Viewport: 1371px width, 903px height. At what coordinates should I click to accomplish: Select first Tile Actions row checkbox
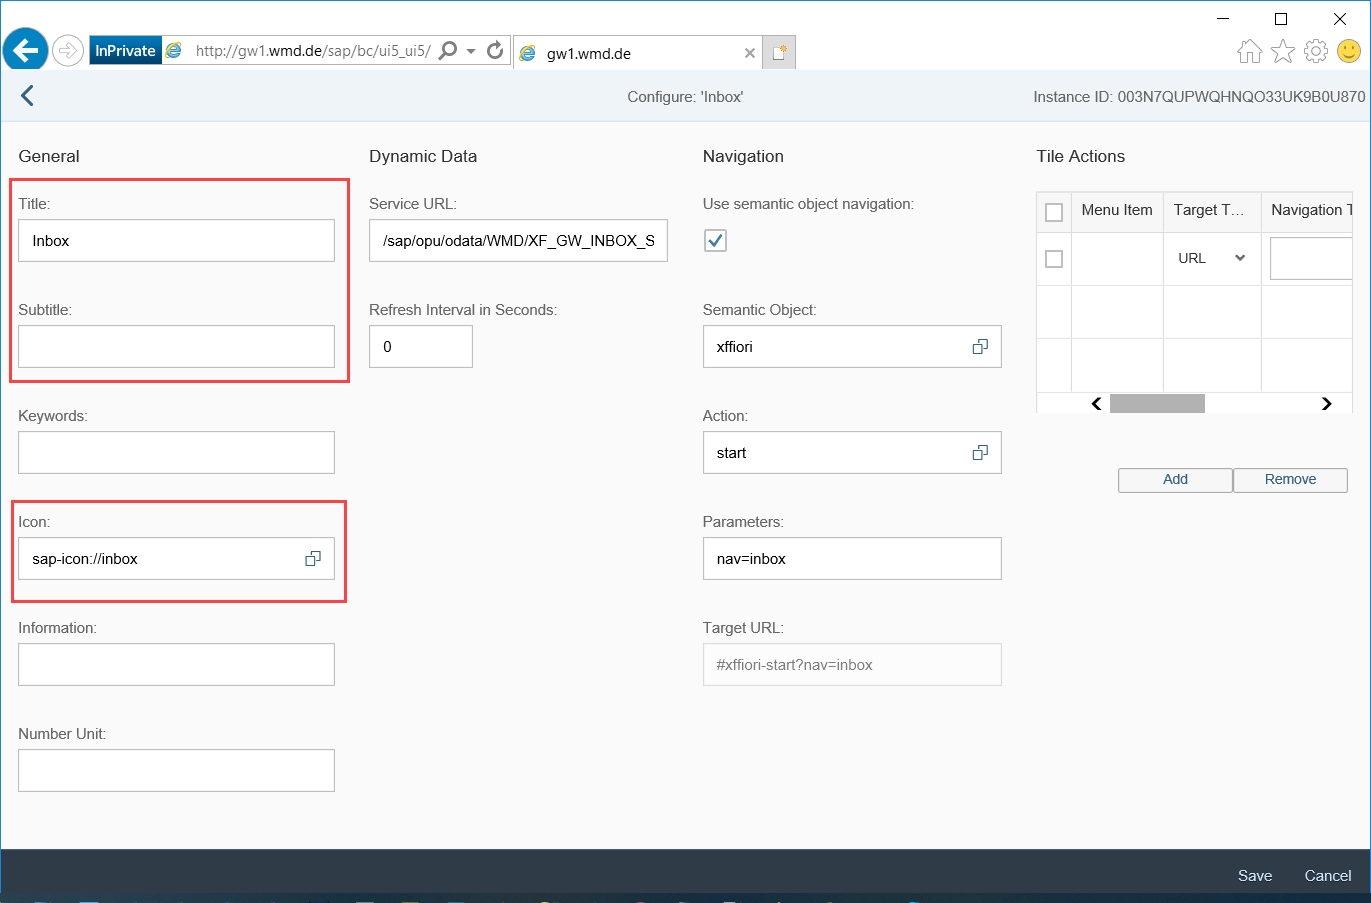coord(1053,259)
